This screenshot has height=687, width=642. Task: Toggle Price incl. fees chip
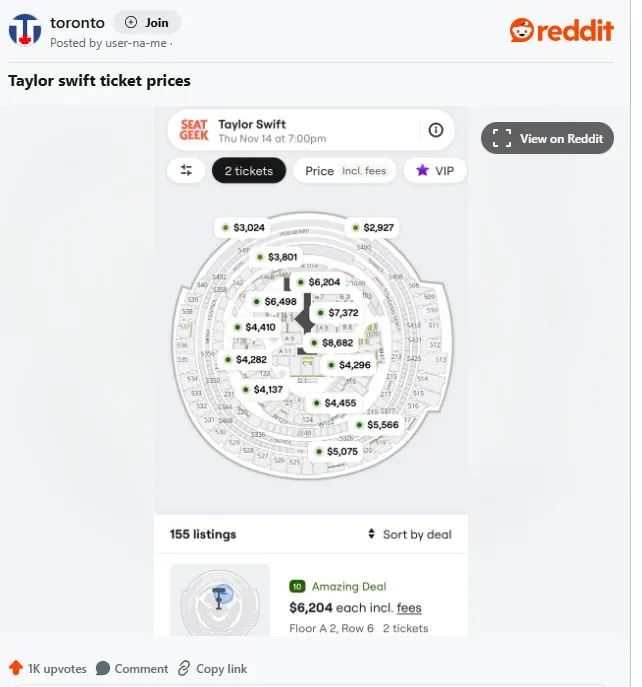345,170
